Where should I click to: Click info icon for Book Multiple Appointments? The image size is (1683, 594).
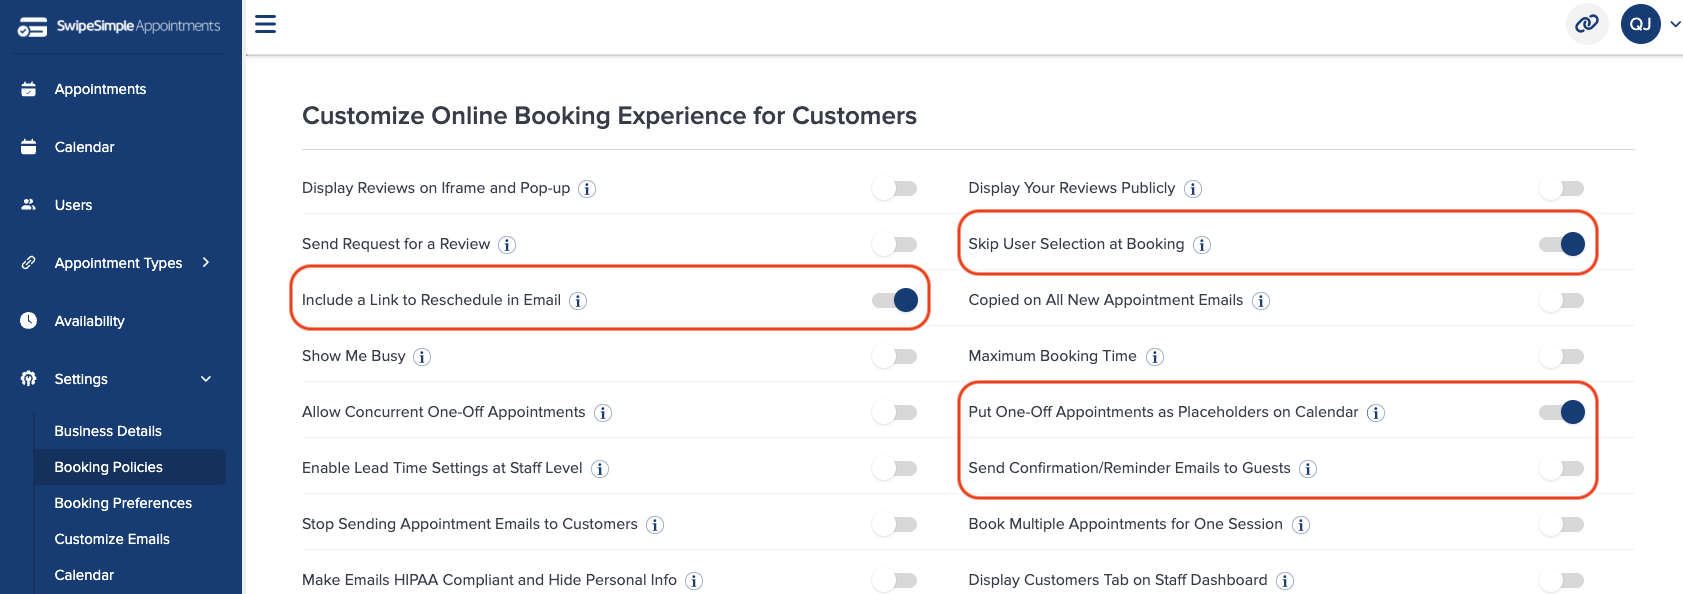1301,525
